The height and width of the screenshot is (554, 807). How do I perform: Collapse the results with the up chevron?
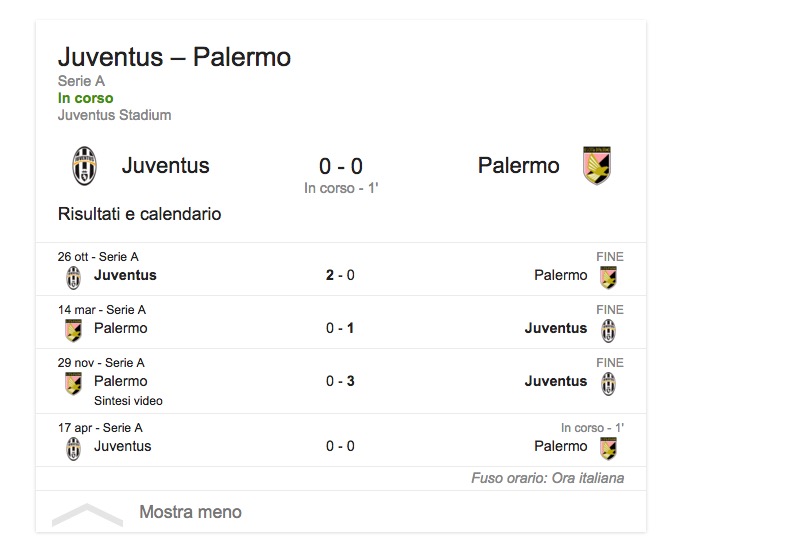click(x=87, y=514)
